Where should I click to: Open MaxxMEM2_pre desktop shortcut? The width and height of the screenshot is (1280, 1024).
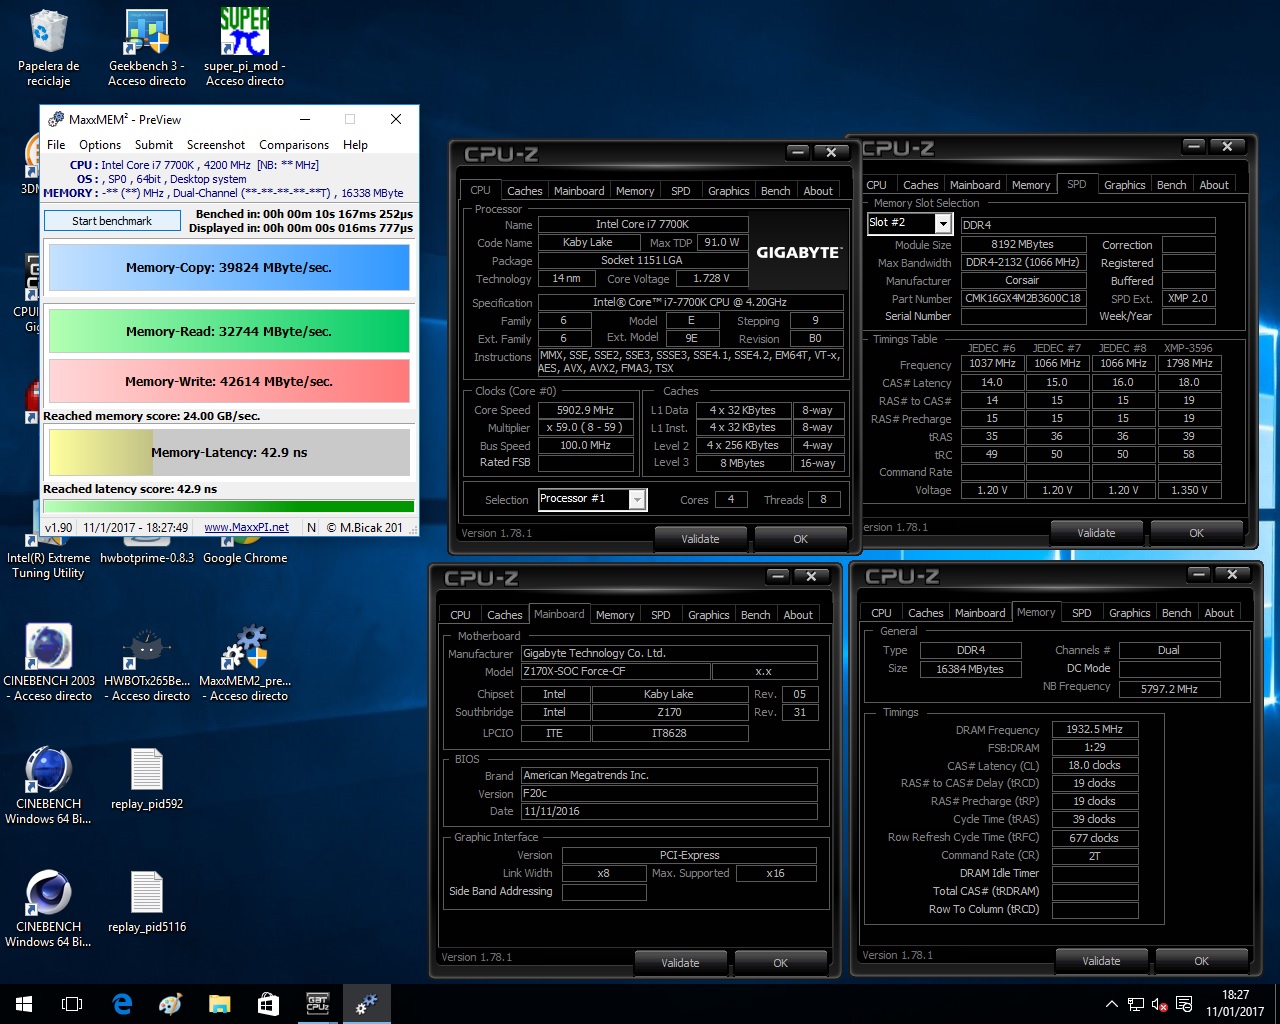click(245, 662)
